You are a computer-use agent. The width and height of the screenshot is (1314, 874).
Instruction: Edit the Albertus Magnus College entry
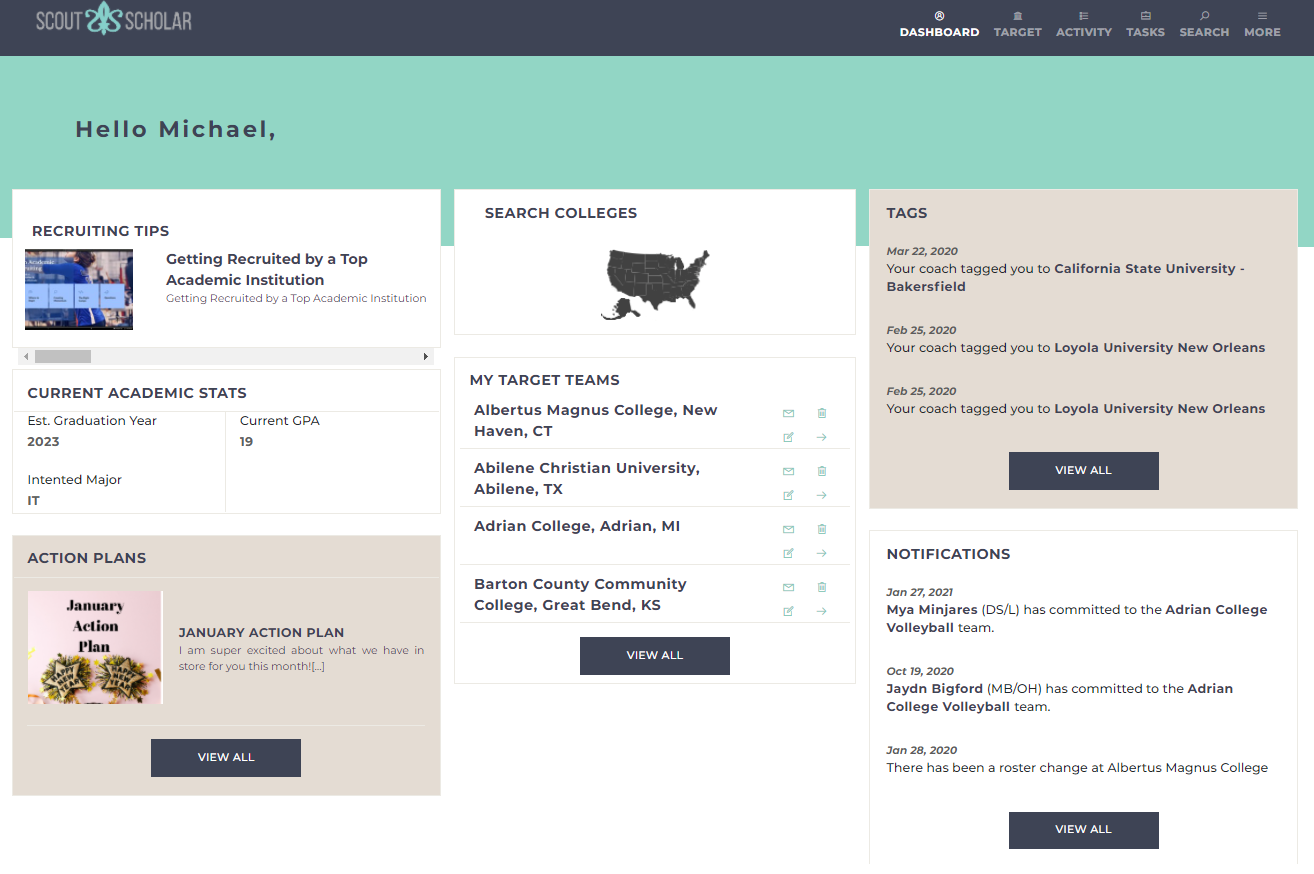coord(788,437)
